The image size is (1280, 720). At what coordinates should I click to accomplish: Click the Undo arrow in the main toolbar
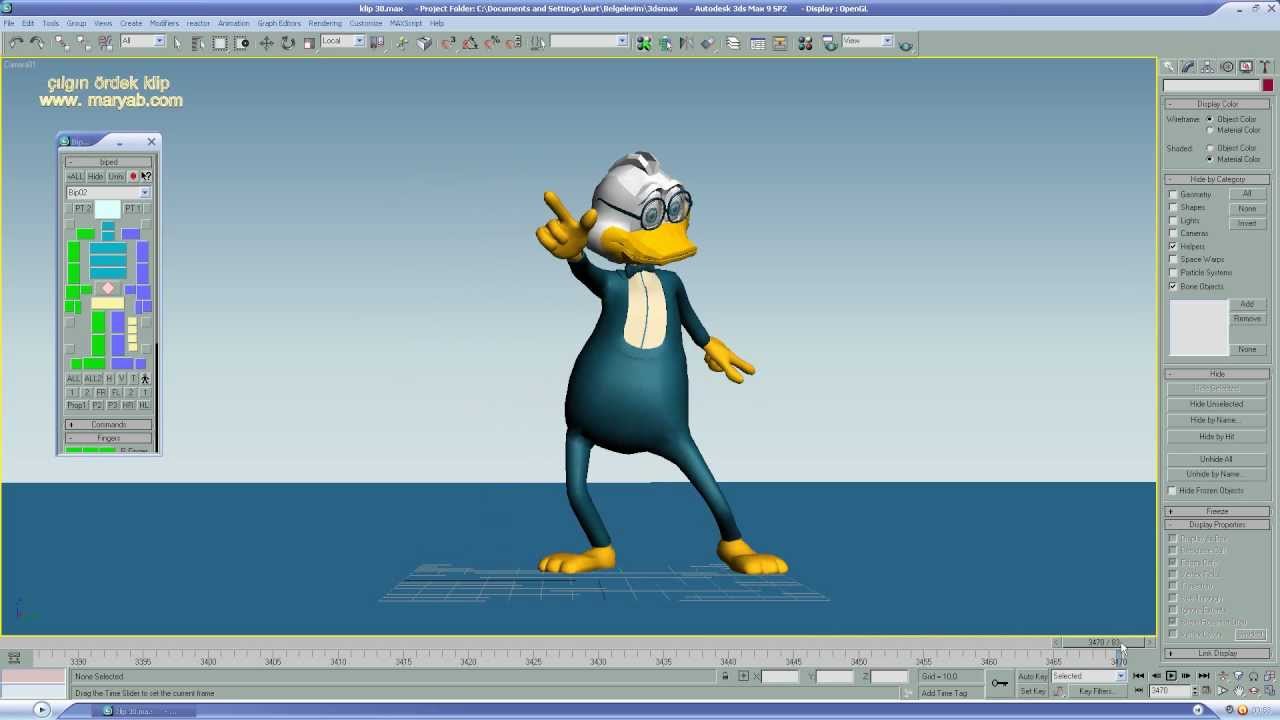click(x=16, y=43)
